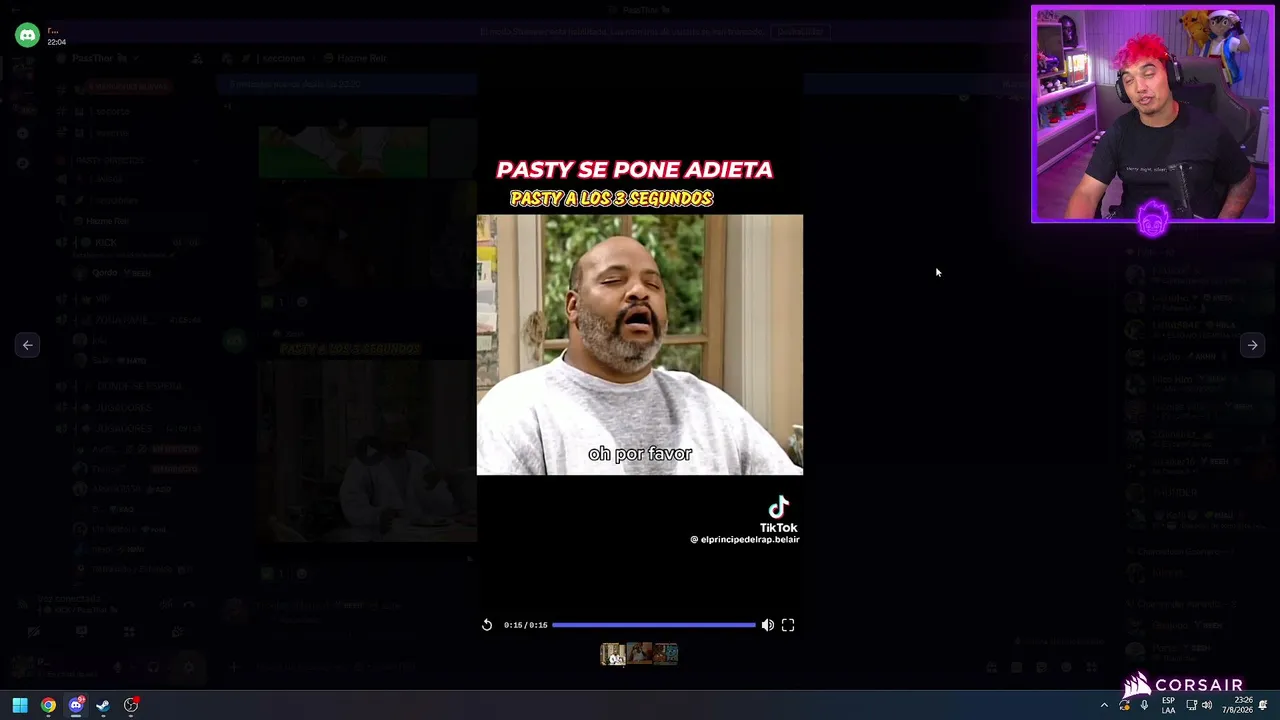Go to the next media with right arrow
Viewport: 1280px width, 720px height.
pyautogui.click(x=1252, y=345)
